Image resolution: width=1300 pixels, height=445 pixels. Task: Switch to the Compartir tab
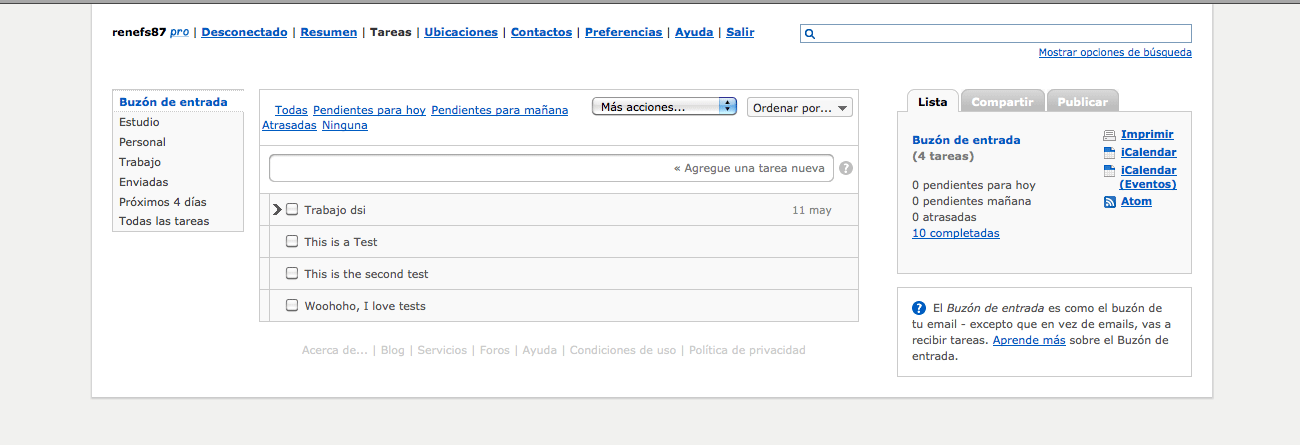click(x=1002, y=102)
